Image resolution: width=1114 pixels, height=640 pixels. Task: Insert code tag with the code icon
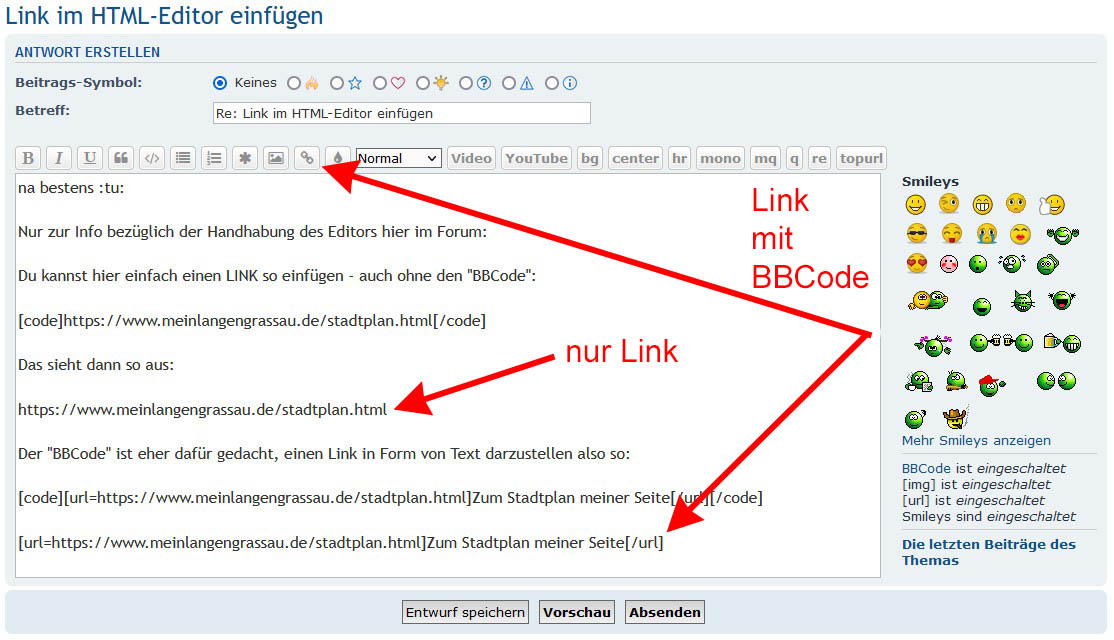pos(152,158)
